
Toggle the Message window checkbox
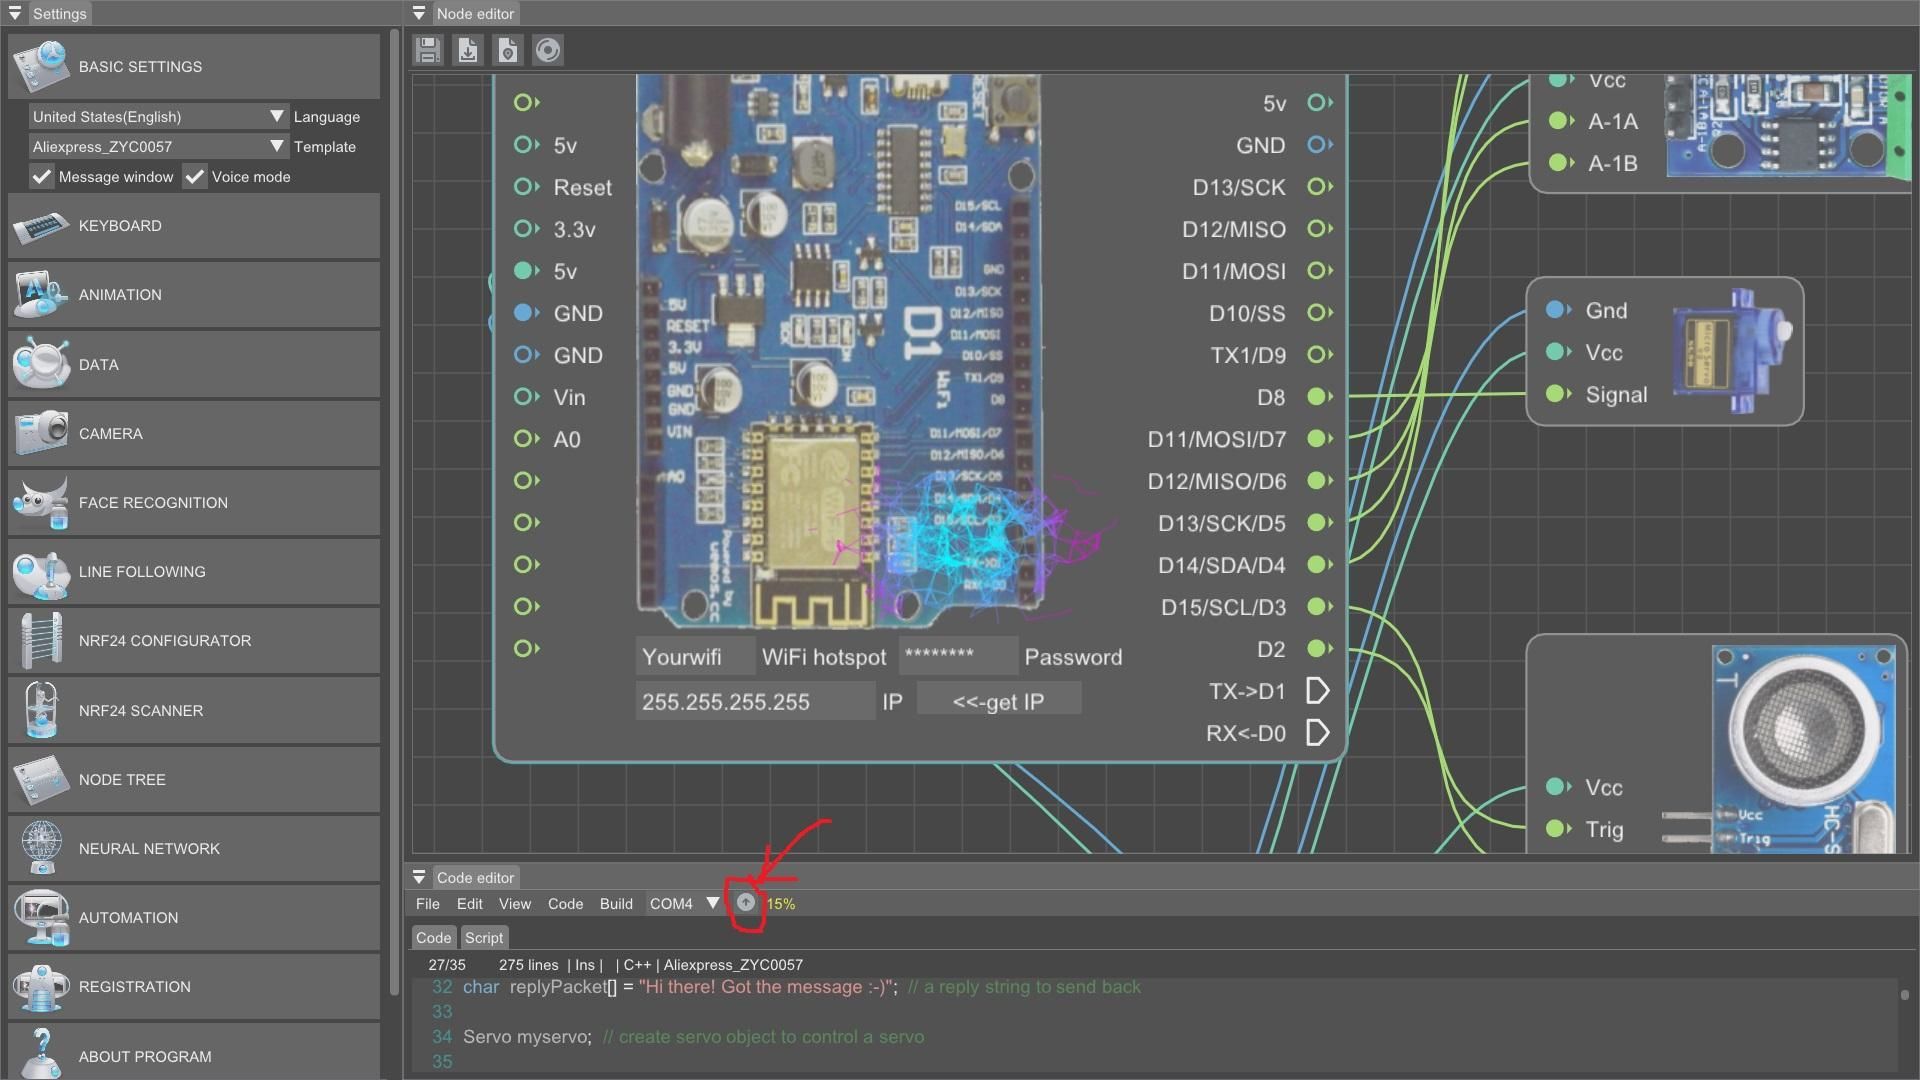[x=42, y=177]
